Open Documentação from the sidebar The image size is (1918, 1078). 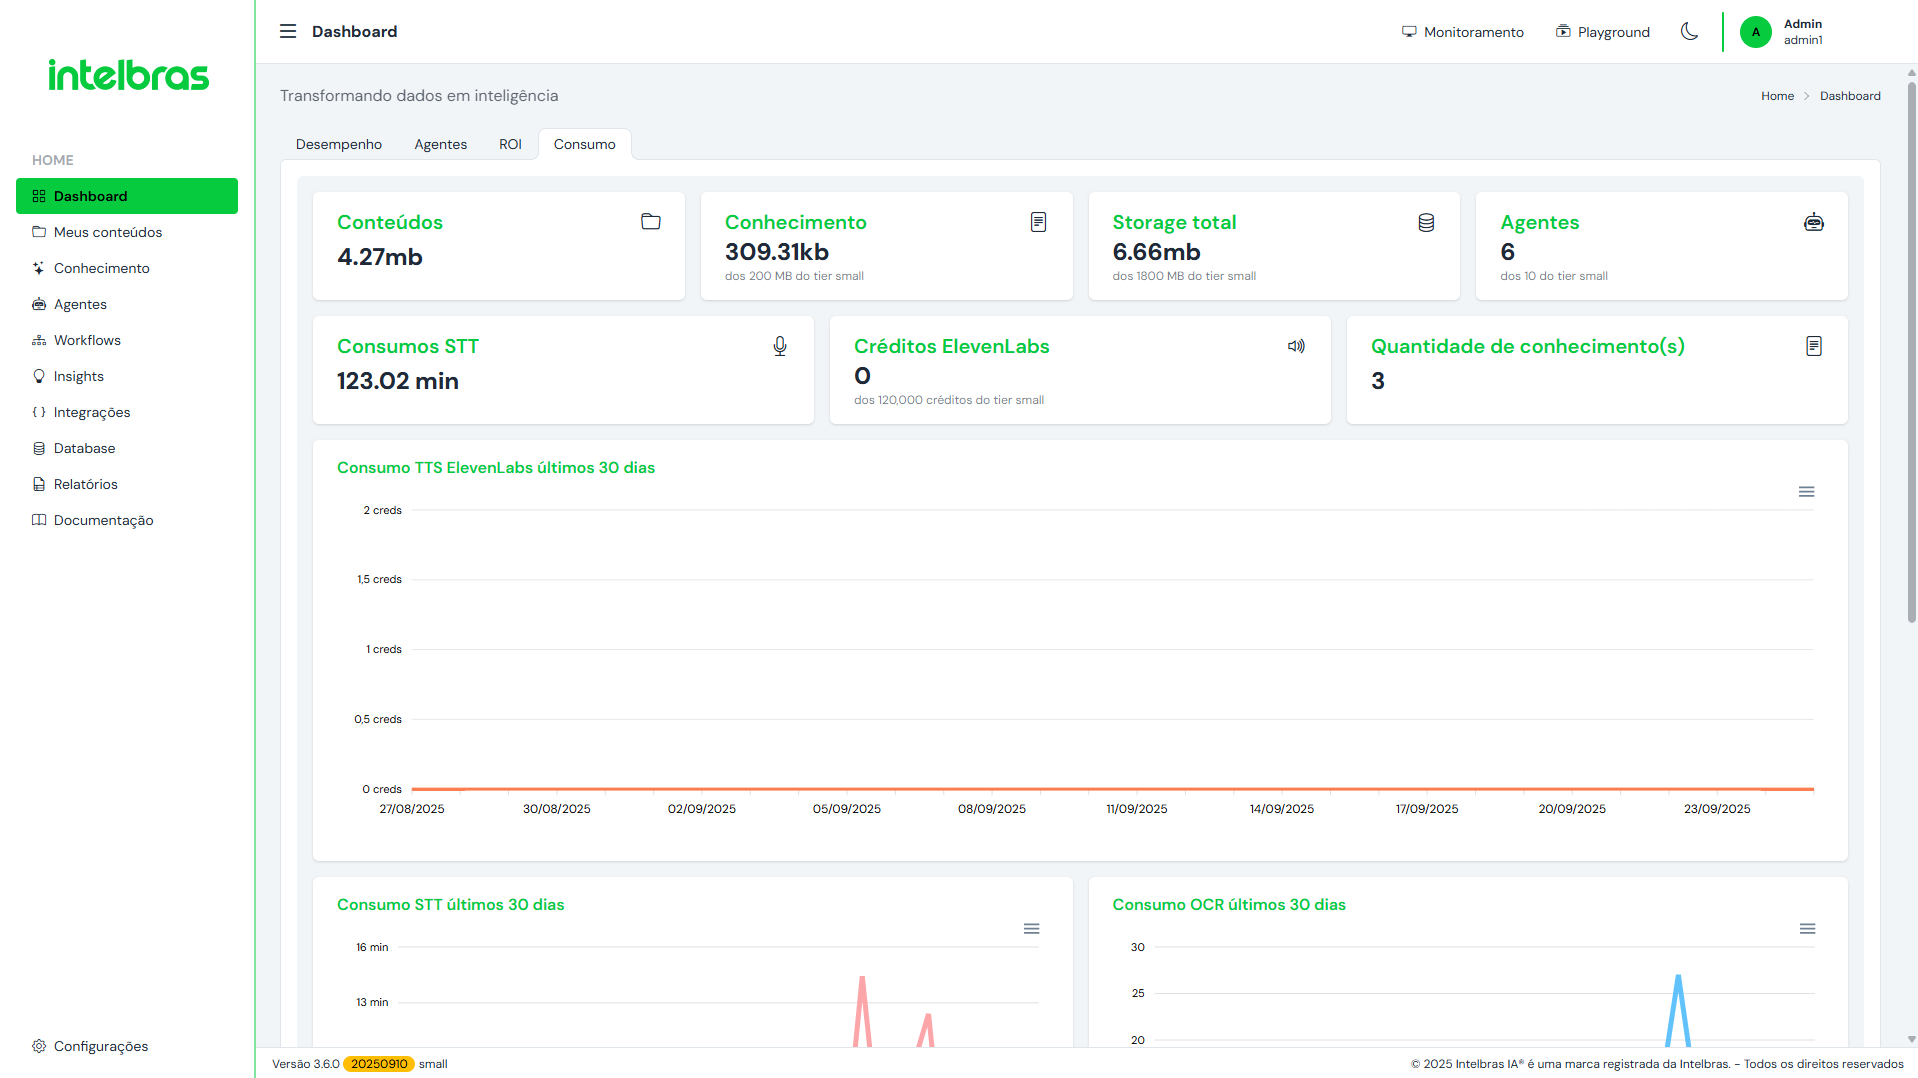click(x=127, y=520)
